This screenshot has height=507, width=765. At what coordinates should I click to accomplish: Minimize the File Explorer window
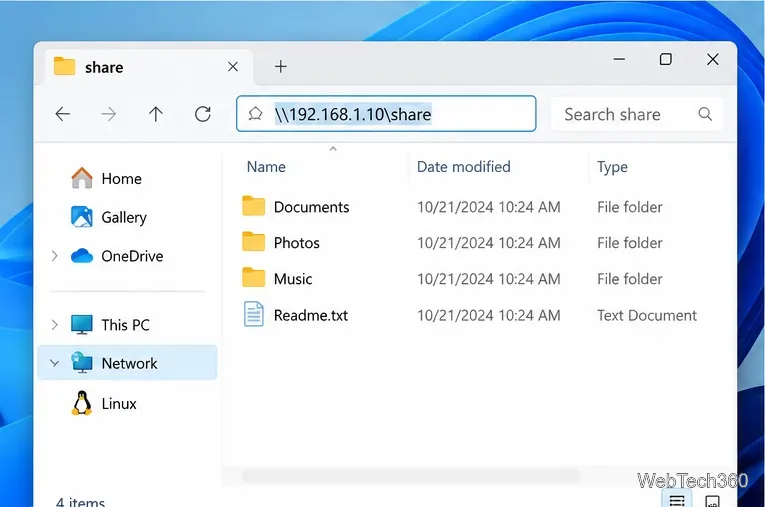(619, 59)
